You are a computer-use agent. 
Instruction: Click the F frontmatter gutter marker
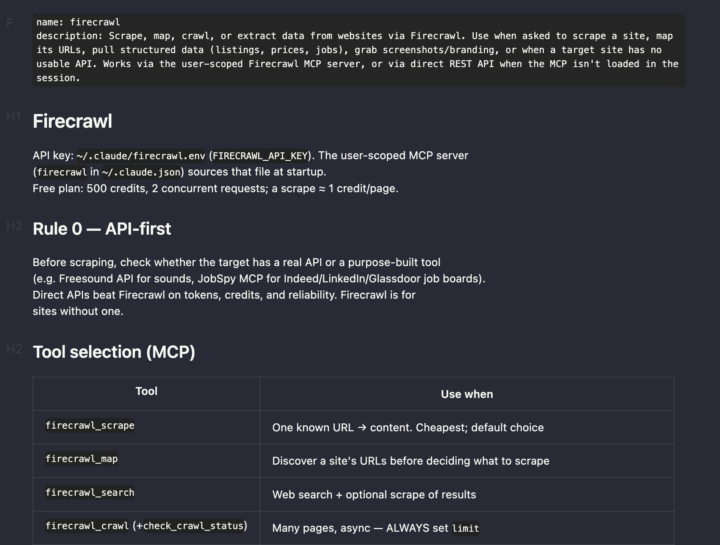point(10,22)
